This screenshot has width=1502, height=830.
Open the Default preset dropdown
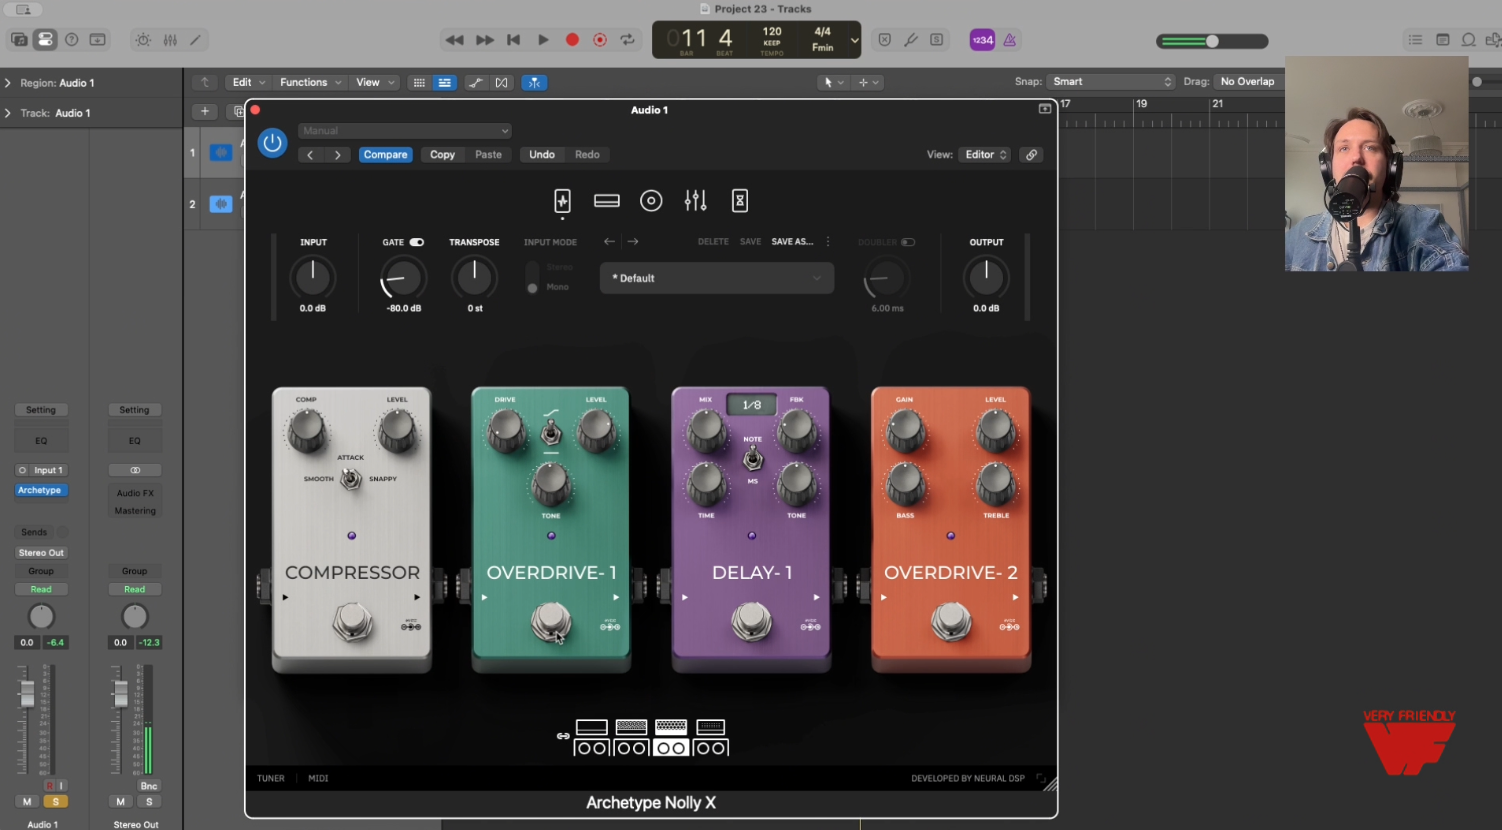pyautogui.click(x=716, y=278)
